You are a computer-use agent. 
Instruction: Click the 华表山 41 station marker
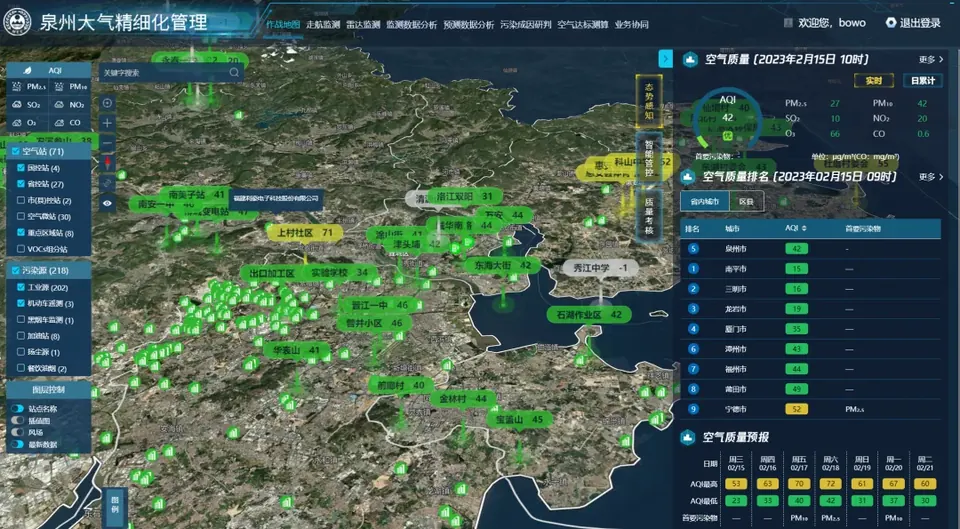pyautogui.click(x=296, y=350)
